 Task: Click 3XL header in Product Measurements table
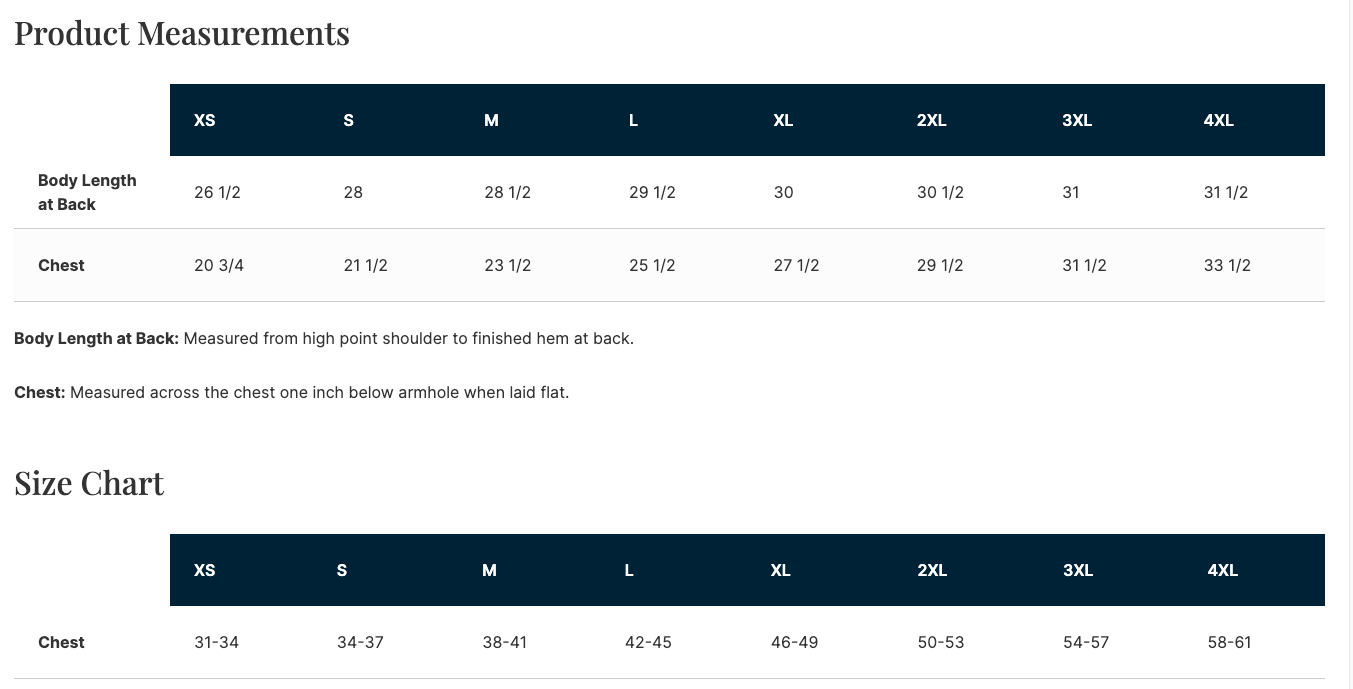(x=1076, y=120)
